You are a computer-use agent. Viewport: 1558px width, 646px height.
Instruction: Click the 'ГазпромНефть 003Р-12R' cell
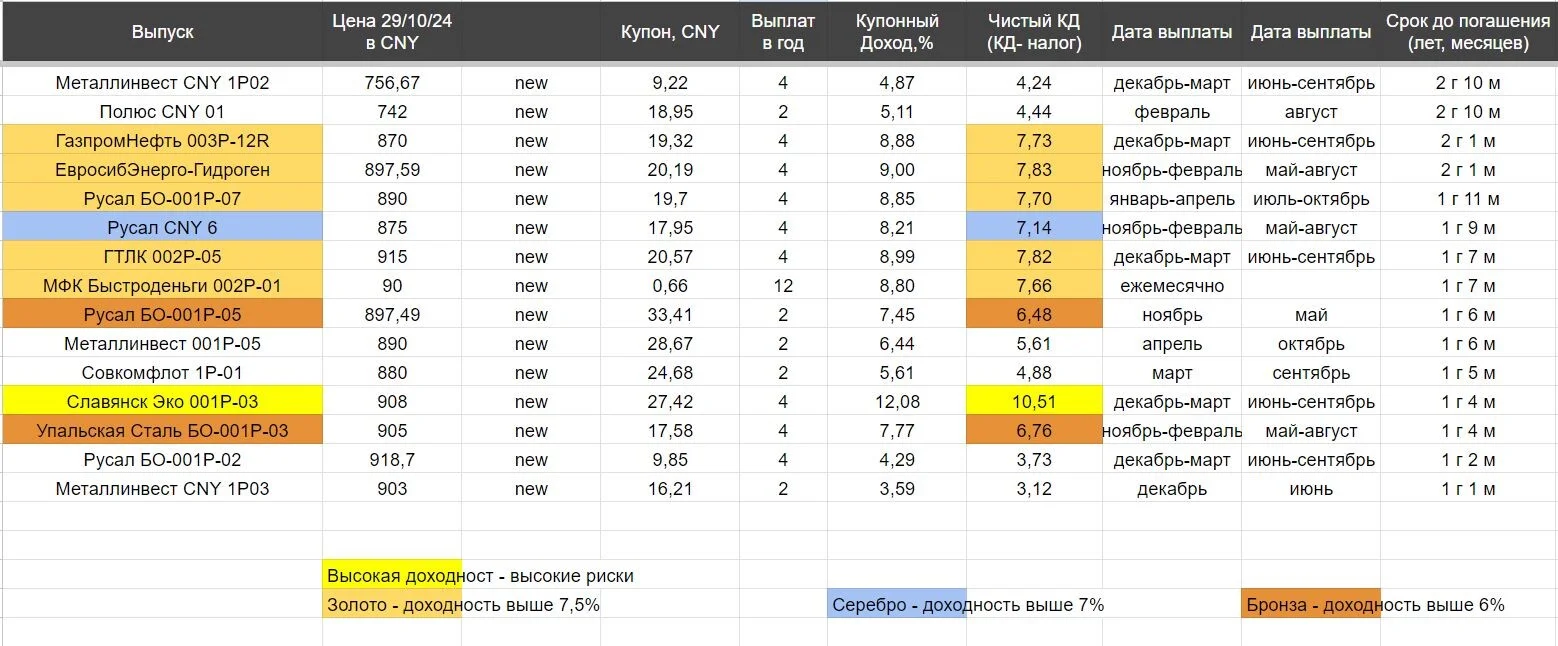pyautogui.click(x=162, y=141)
